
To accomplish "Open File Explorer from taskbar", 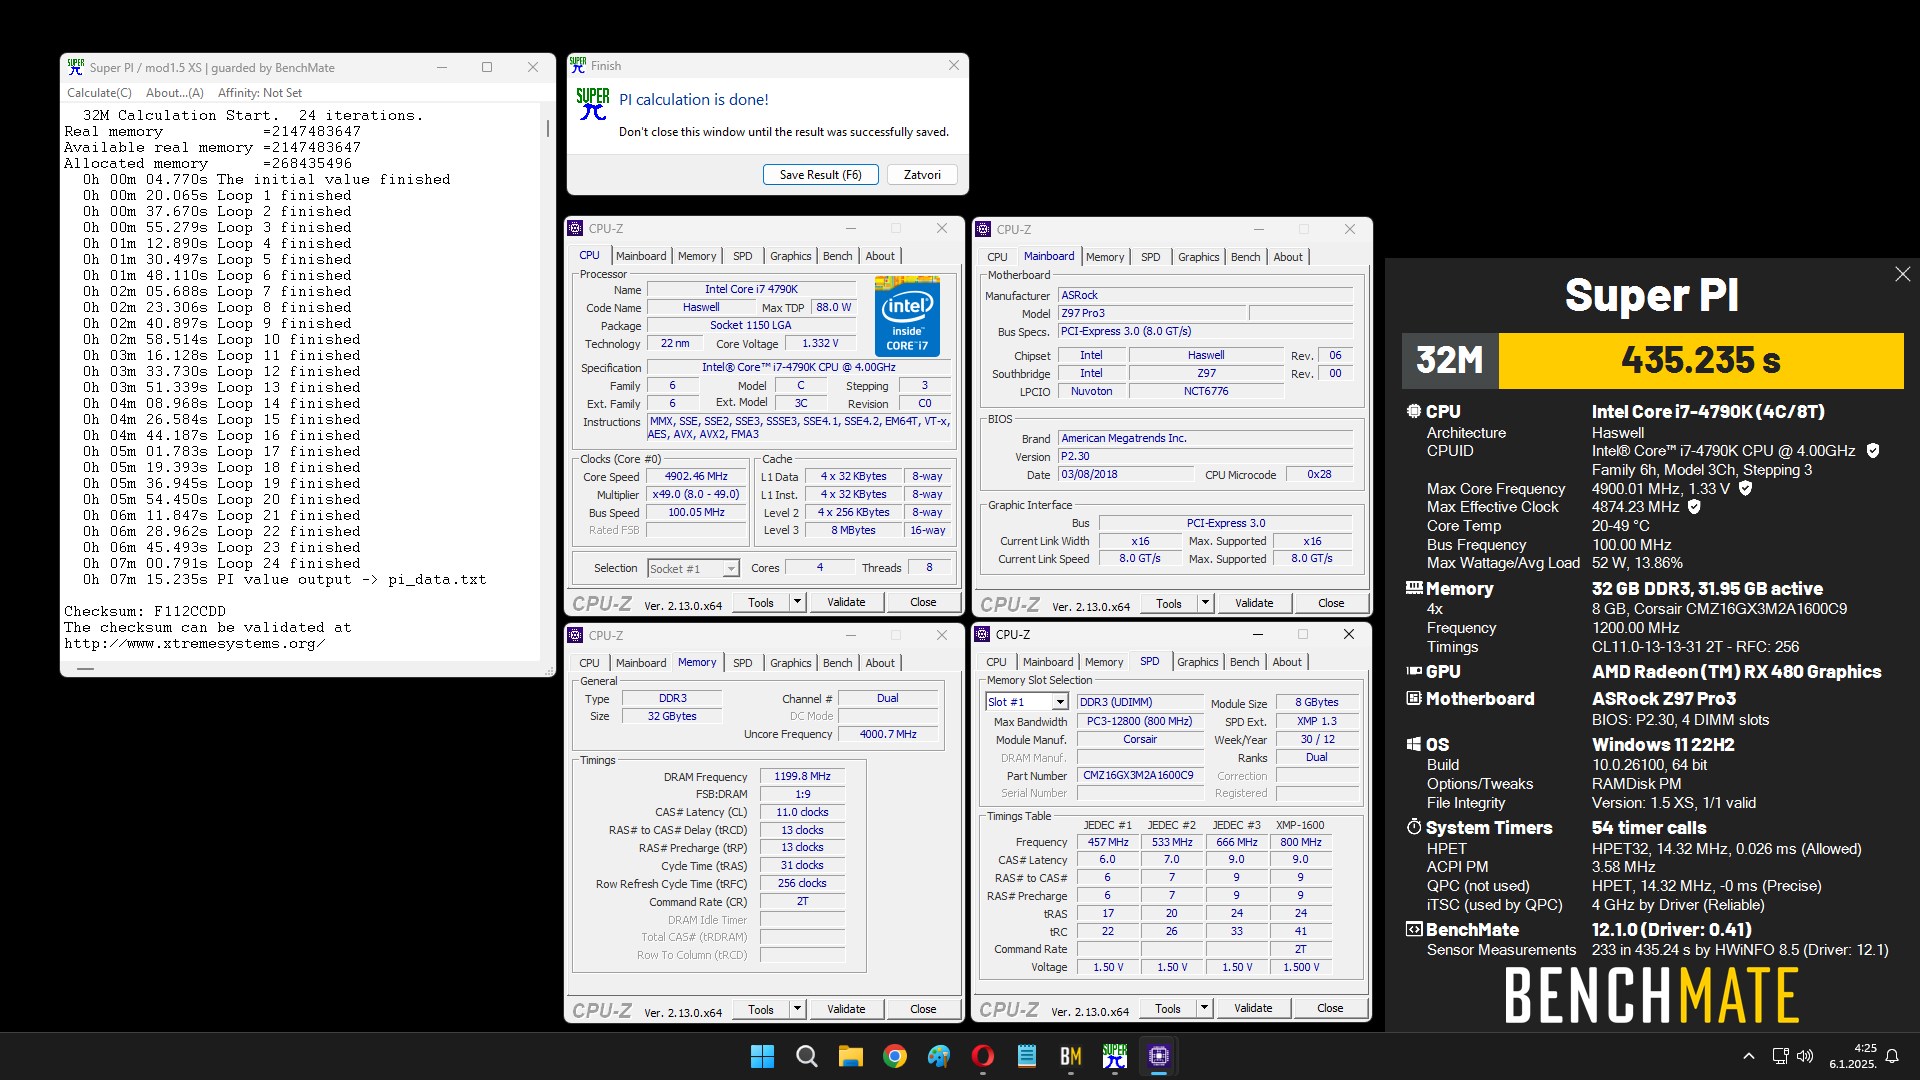I will [850, 1056].
